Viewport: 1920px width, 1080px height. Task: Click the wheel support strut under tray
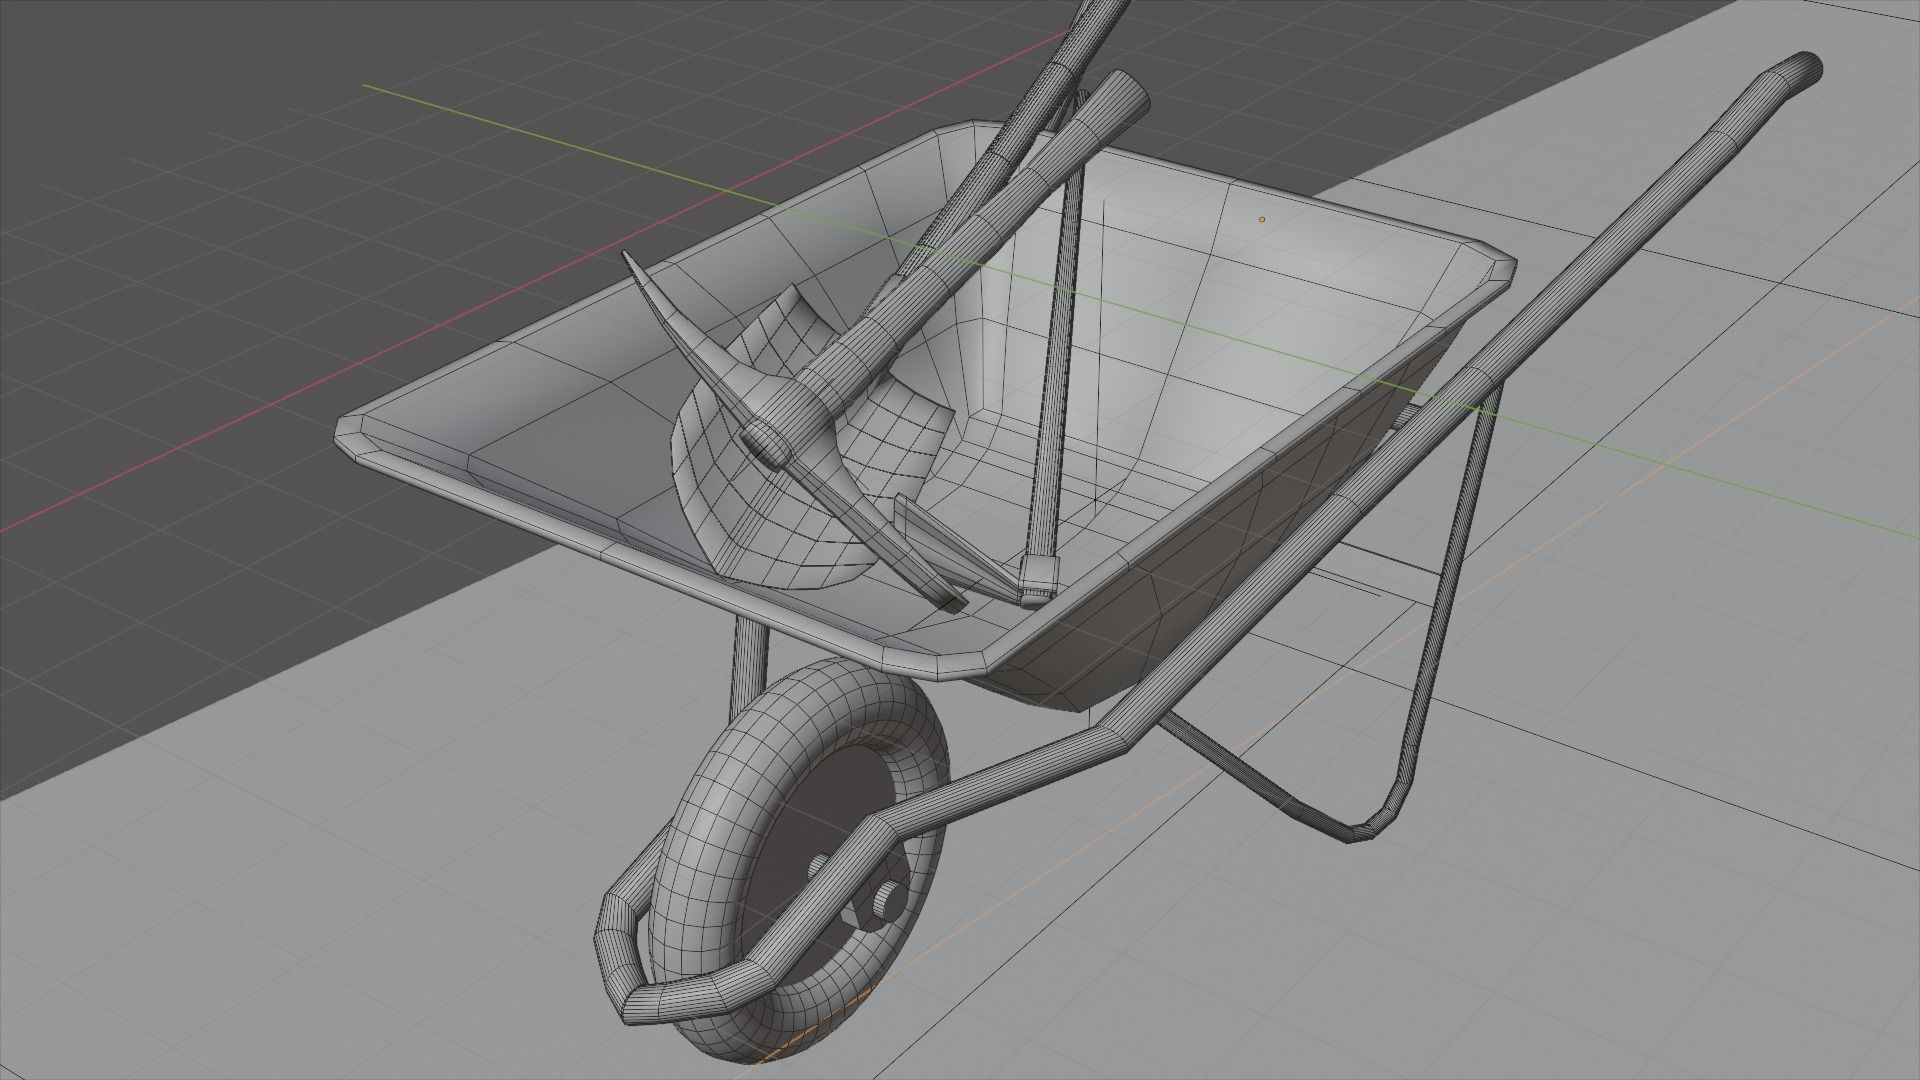749,660
